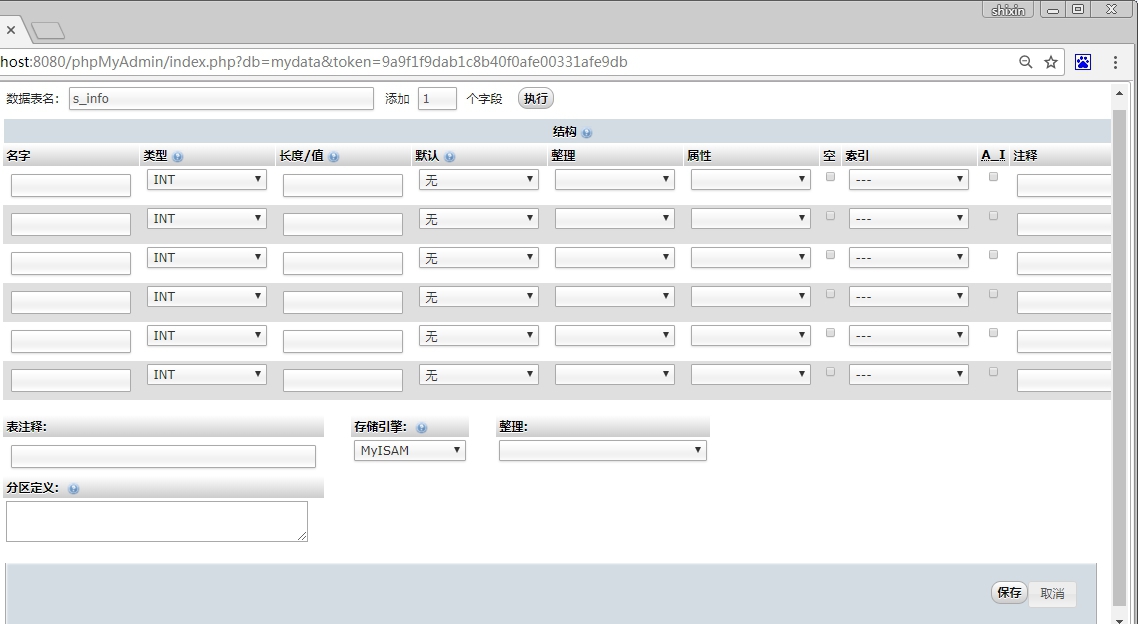Enable A_I checkbox in second row

click(993, 216)
